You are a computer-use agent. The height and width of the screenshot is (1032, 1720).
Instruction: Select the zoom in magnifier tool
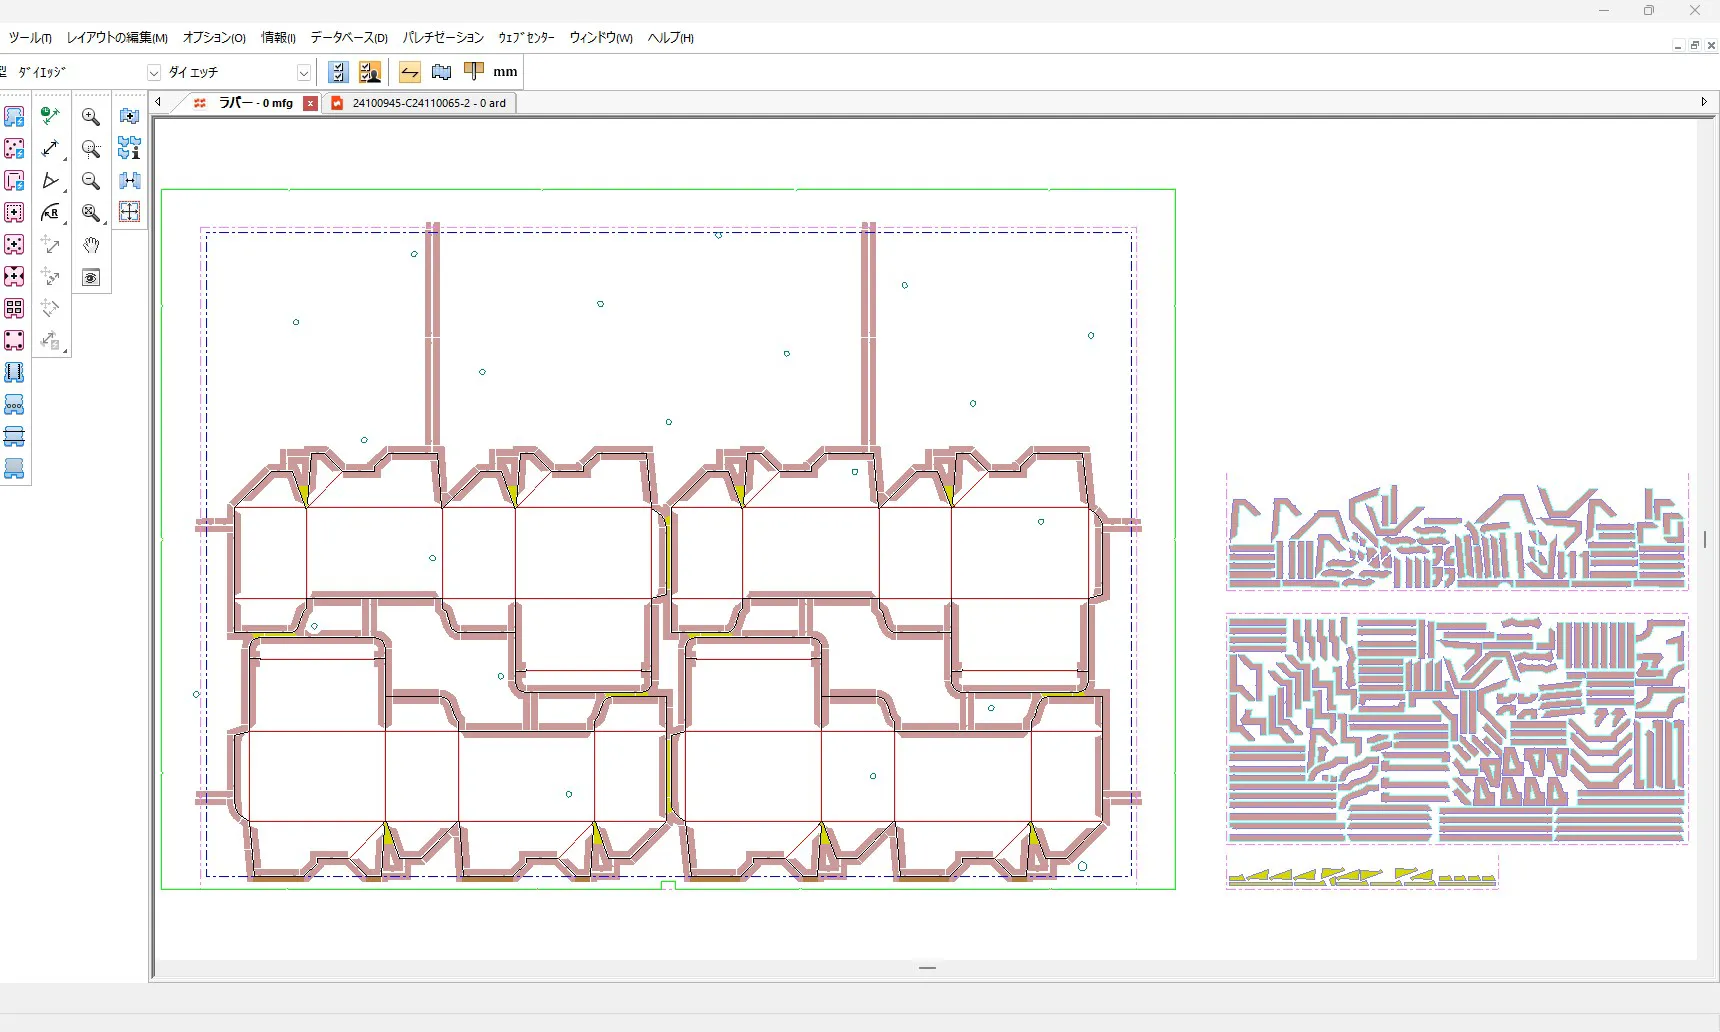(90, 117)
